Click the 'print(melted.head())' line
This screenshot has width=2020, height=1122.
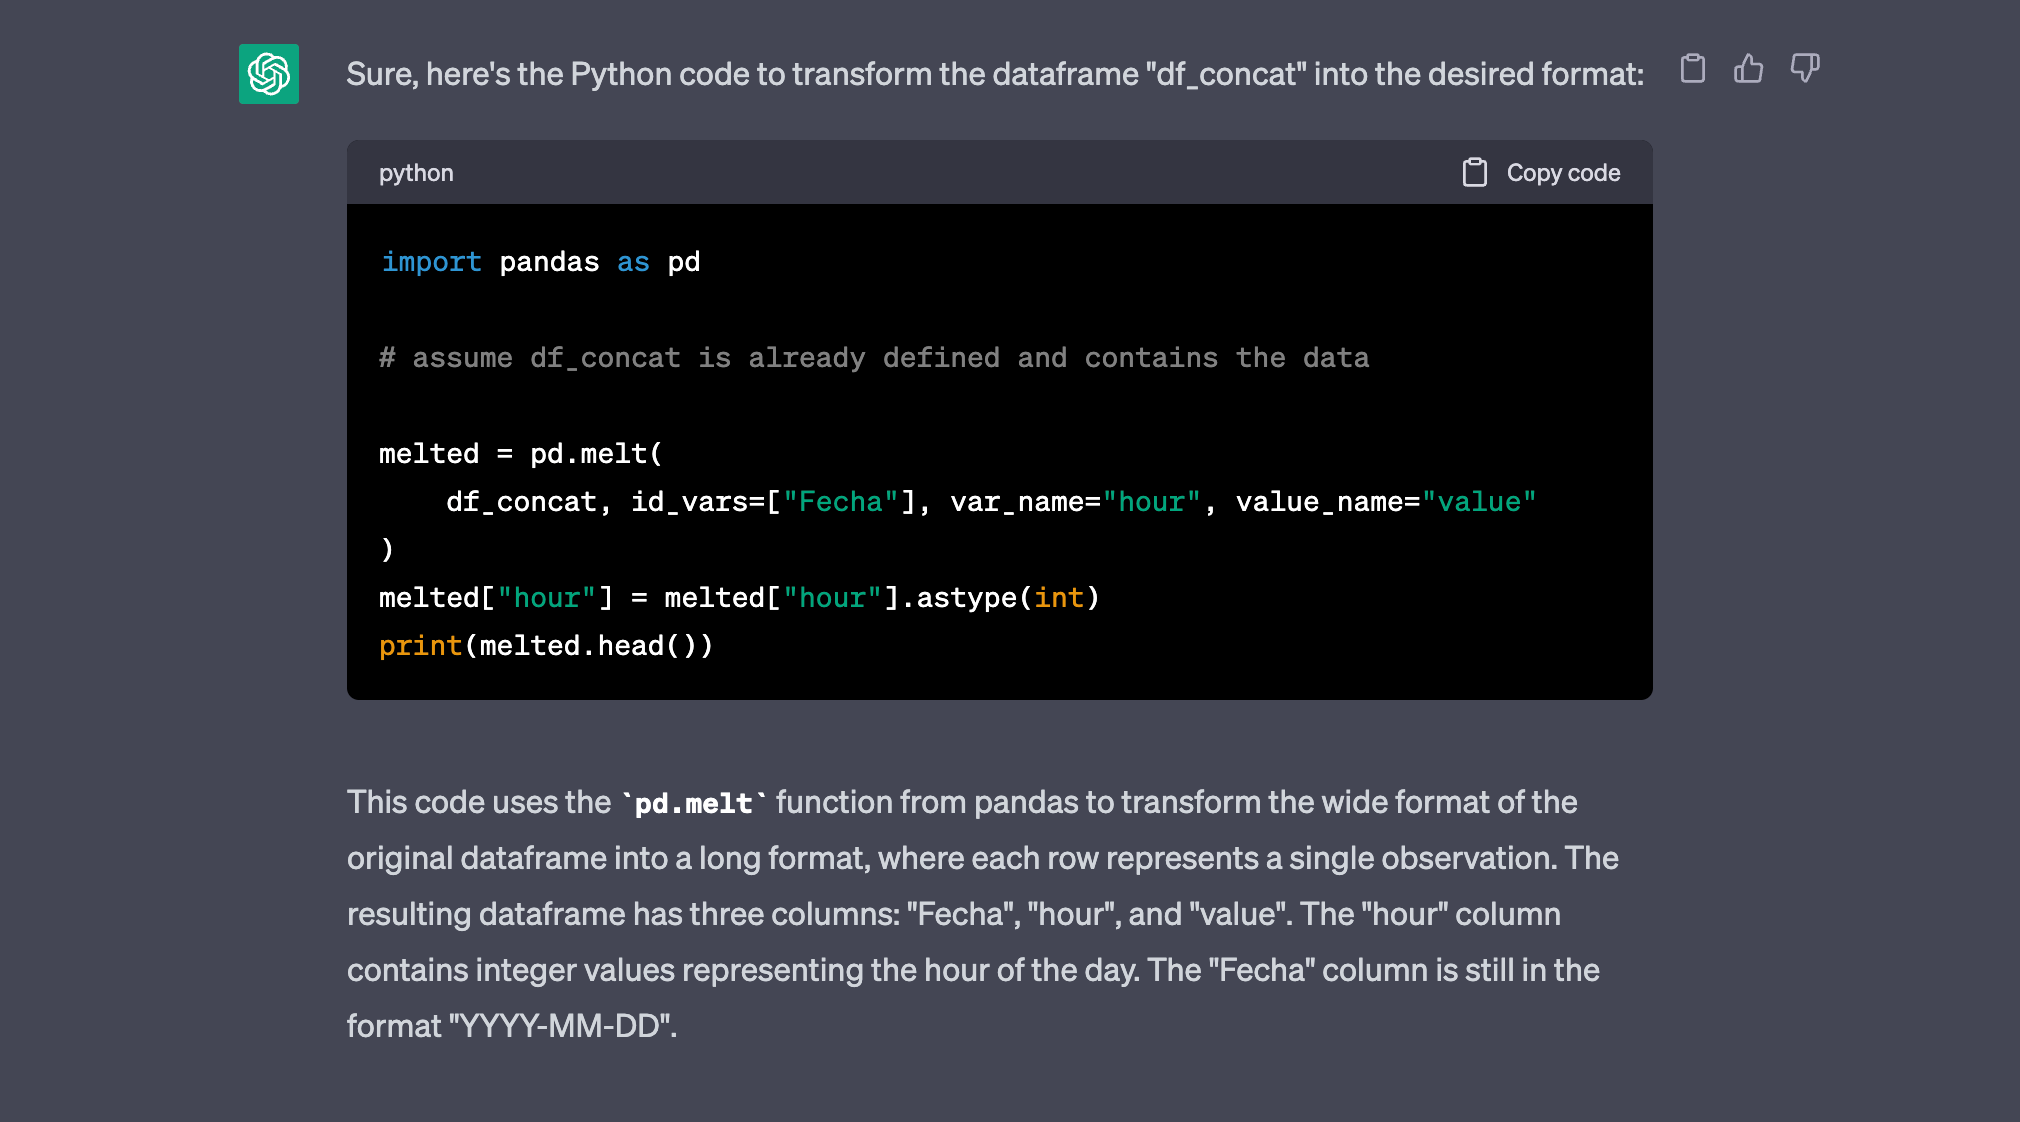point(546,646)
